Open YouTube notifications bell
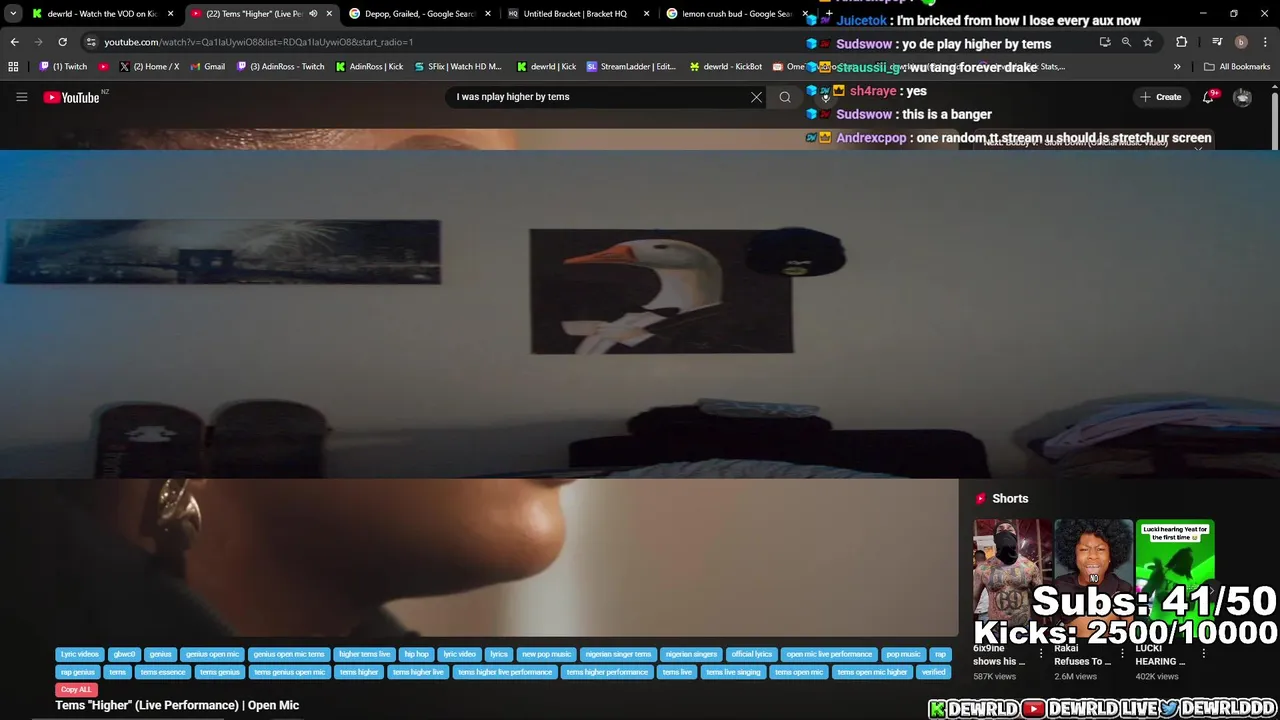Image resolution: width=1280 pixels, height=720 pixels. [x=1209, y=97]
